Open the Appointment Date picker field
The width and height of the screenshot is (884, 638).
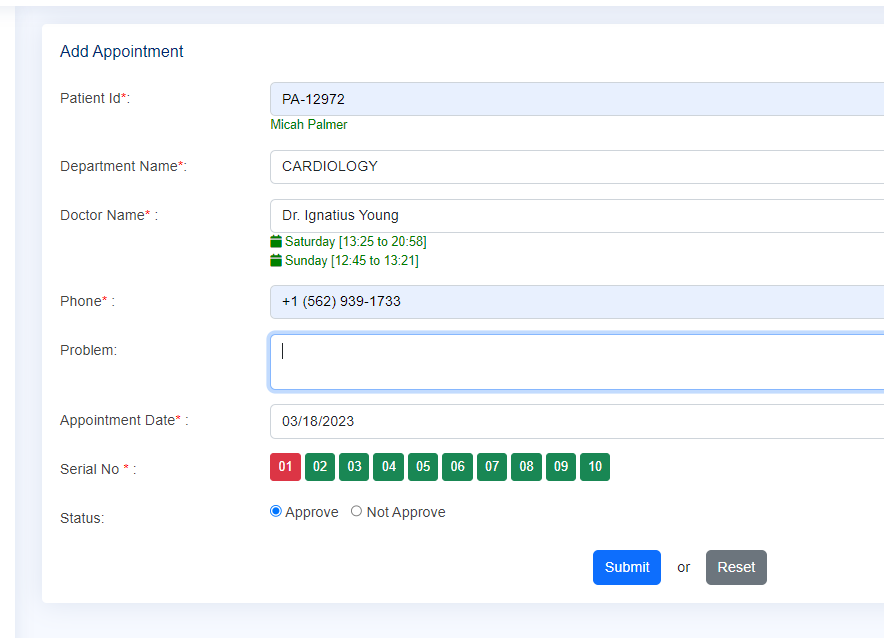(577, 421)
